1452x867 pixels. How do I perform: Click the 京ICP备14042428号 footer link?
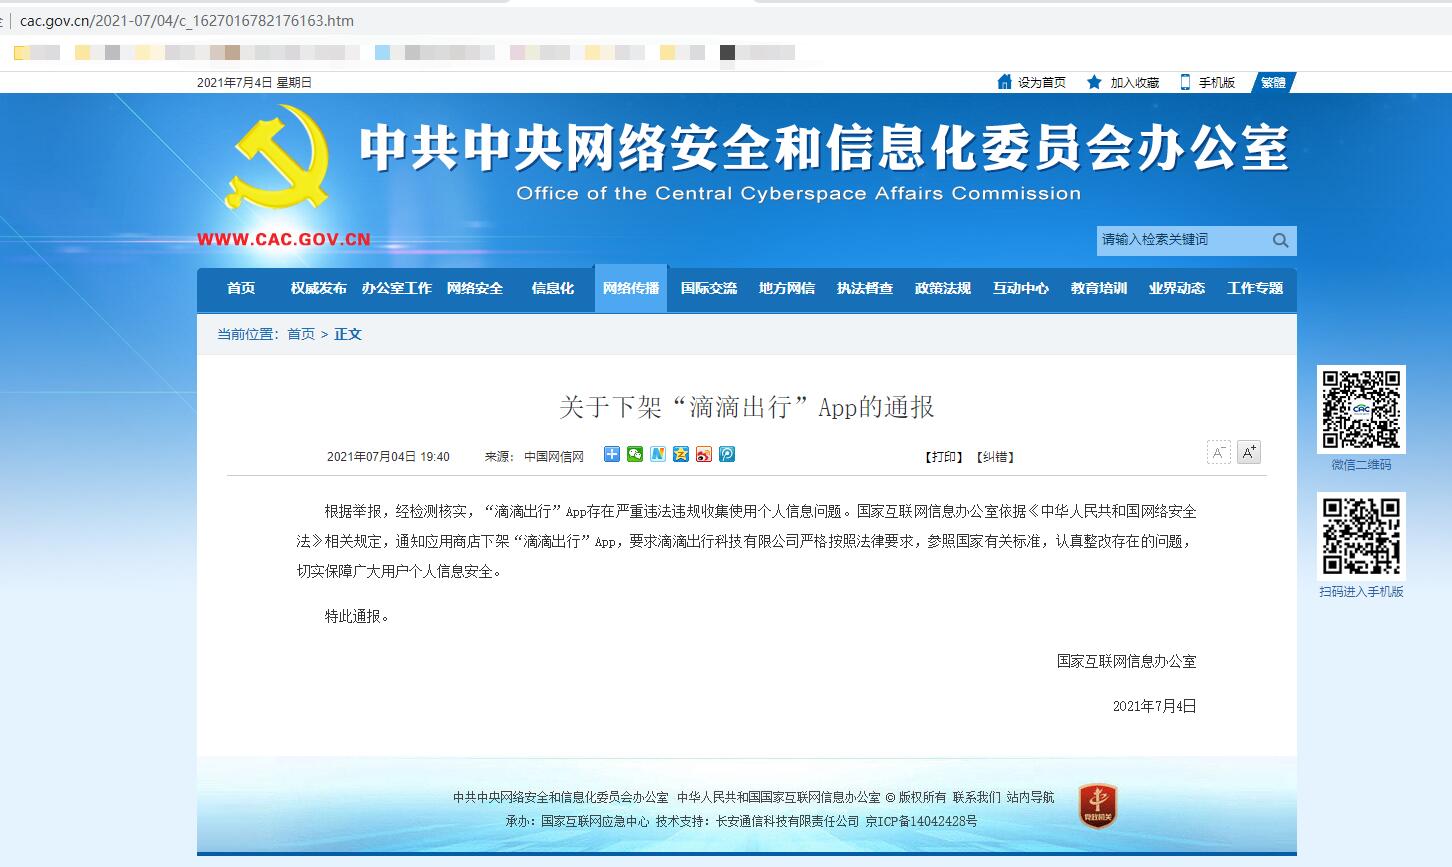tap(921, 821)
